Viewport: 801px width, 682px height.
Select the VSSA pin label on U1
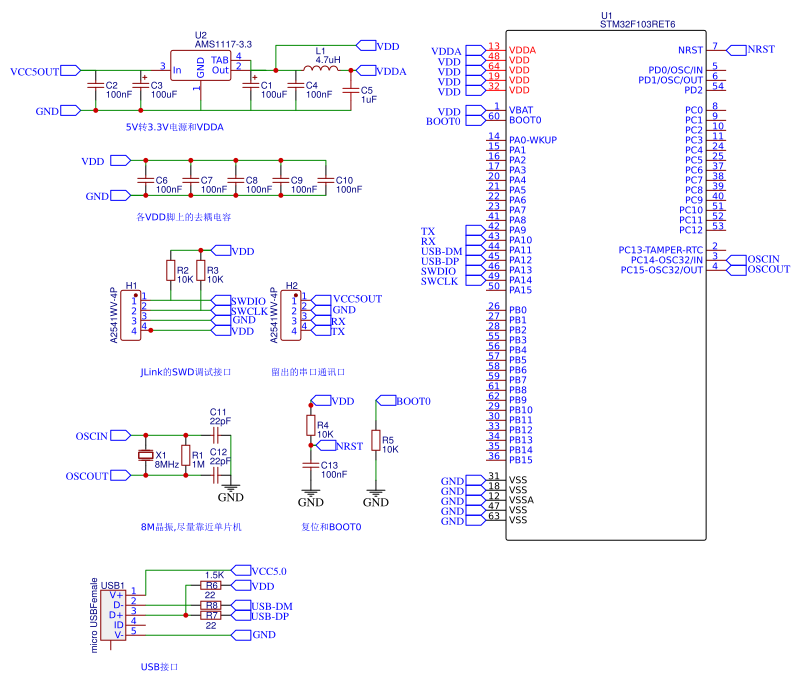[522, 500]
